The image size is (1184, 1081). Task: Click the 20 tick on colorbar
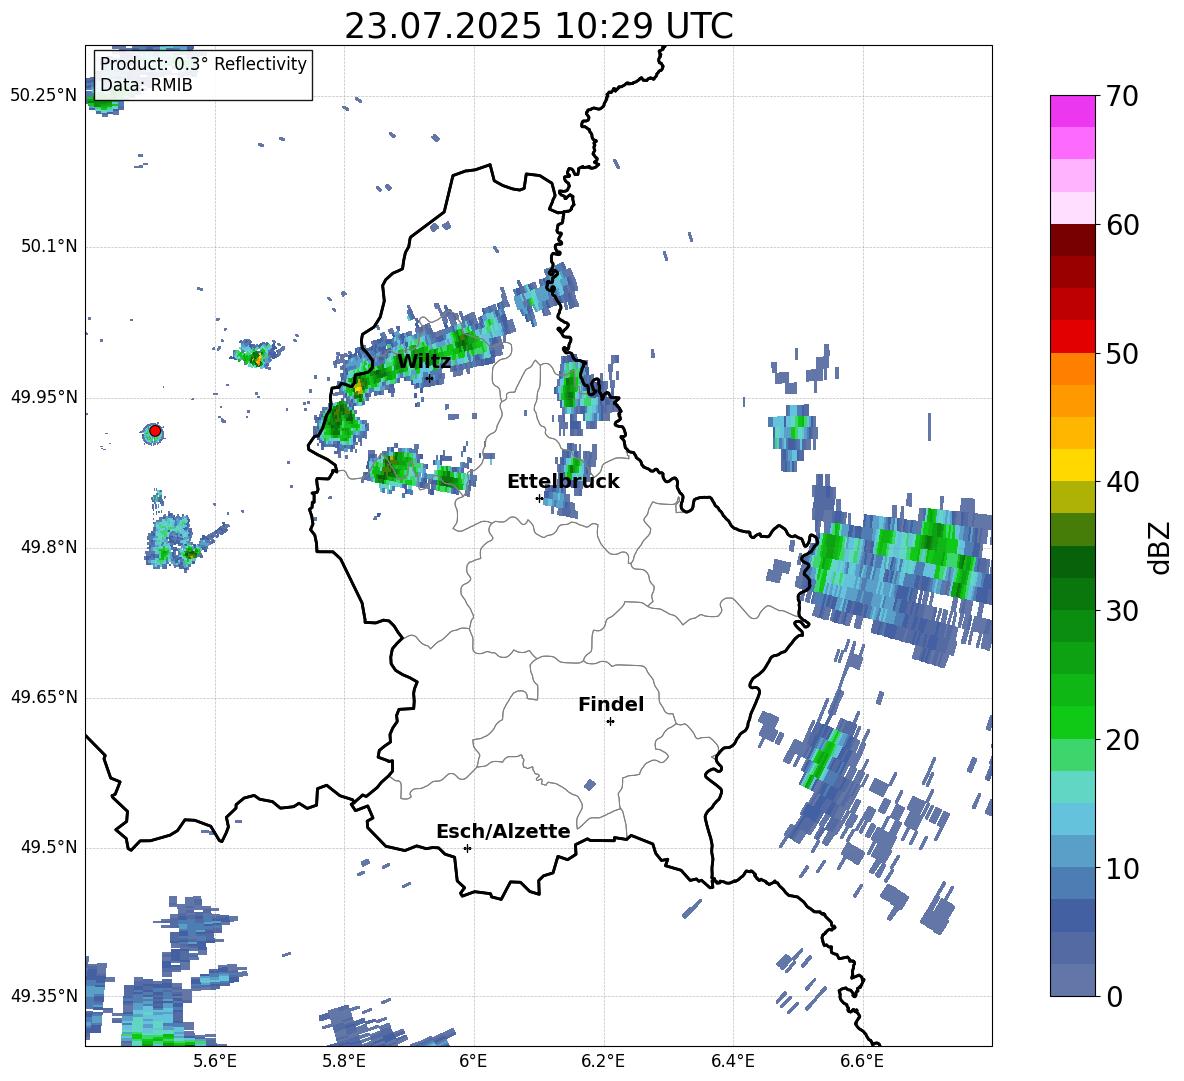(1122, 740)
